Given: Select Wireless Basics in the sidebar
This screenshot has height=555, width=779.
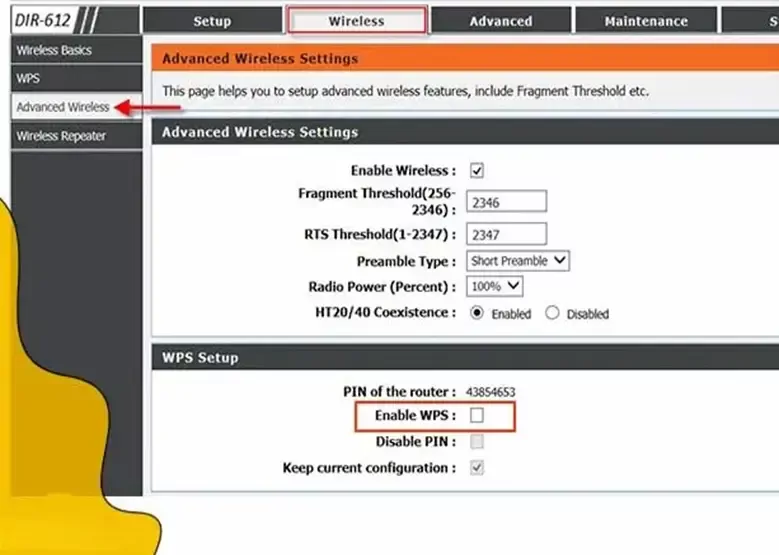Looking at the screenshot, I should click(x=54, y=50).
